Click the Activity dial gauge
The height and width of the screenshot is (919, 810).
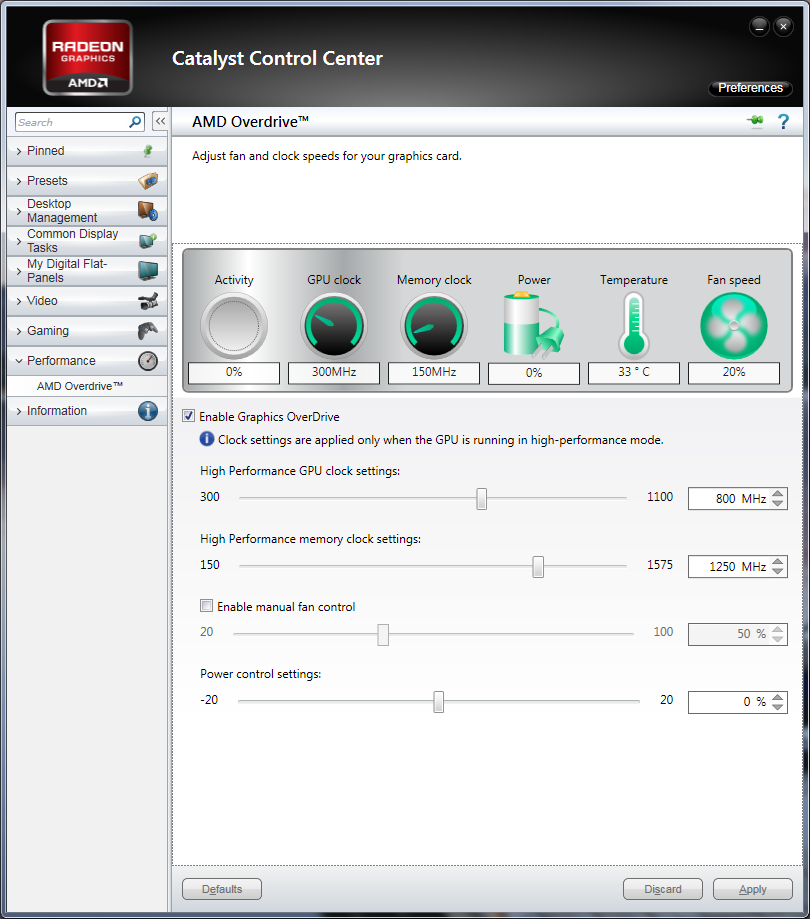[234, 326]
